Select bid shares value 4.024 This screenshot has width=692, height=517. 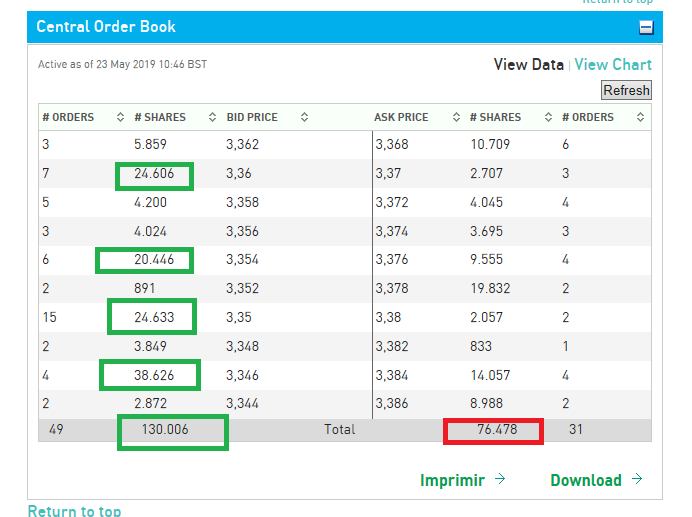[x=150, y=231]
